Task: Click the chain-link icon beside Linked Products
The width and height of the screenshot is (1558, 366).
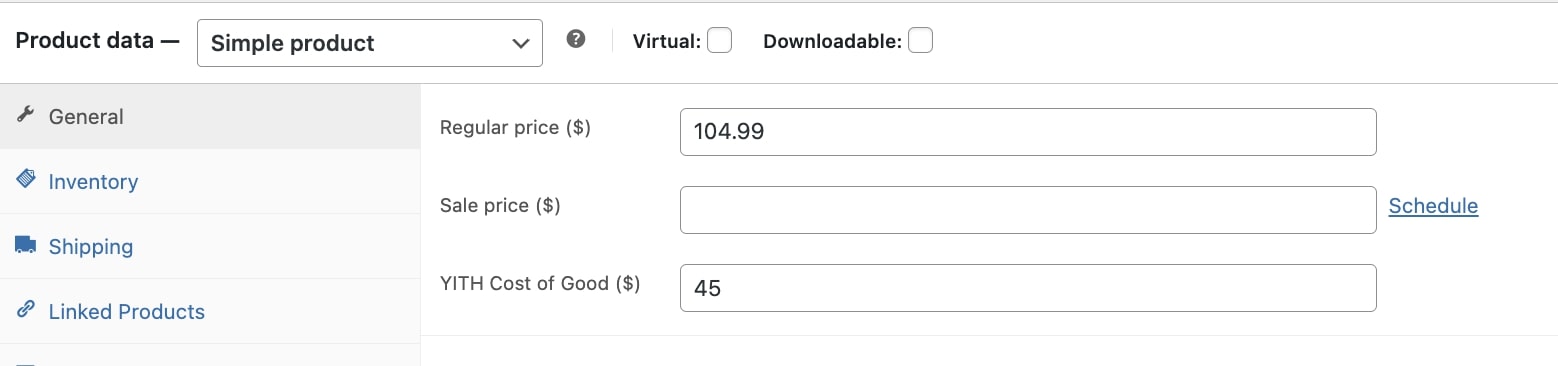Action: (x=26, y=310)
